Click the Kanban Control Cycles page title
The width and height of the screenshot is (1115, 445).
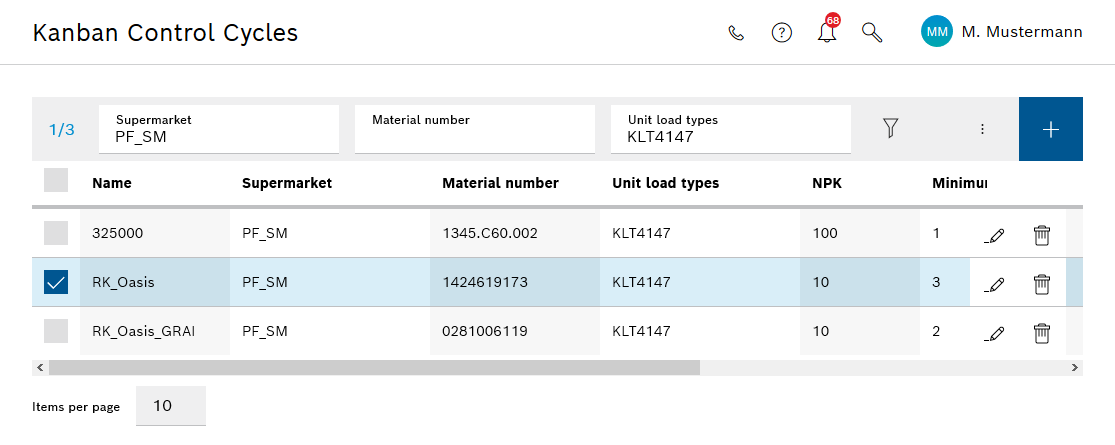[165, 33]
